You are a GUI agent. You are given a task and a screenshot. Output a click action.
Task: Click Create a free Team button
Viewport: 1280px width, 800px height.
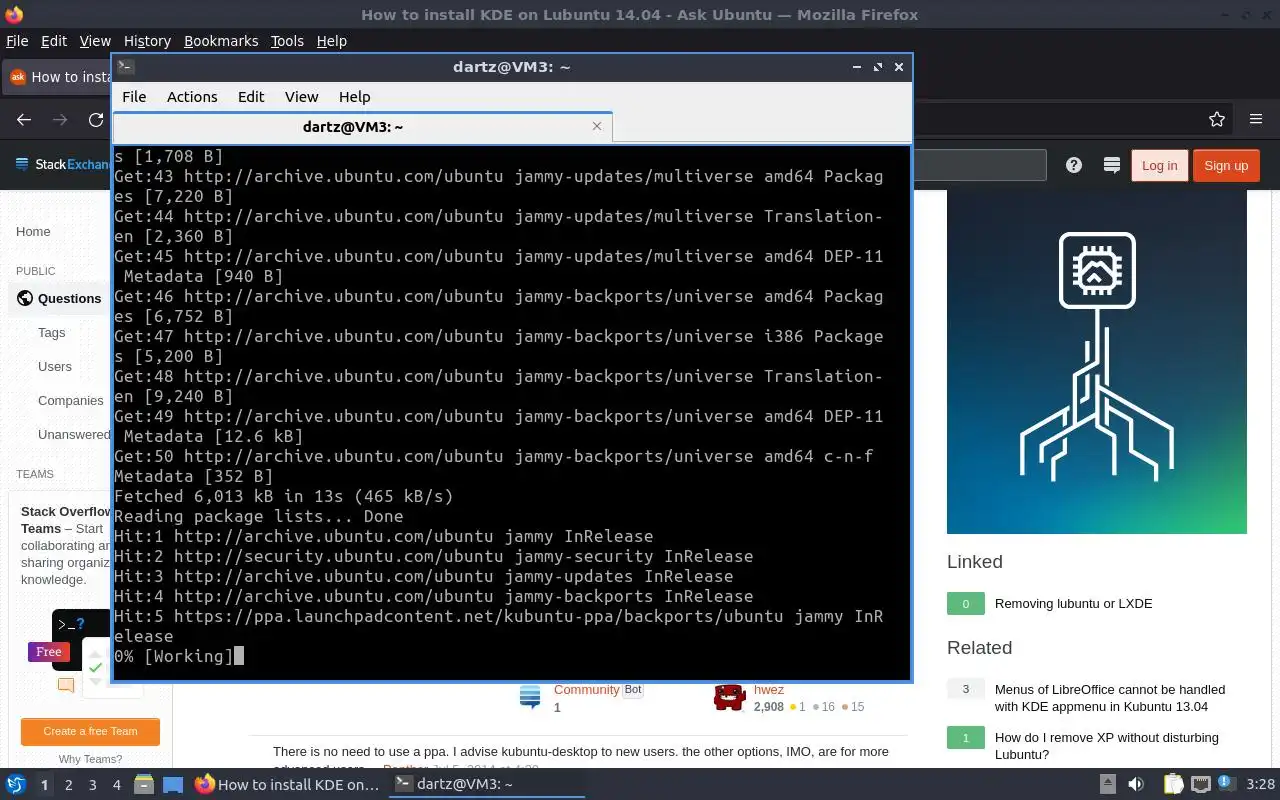(x=90, y=731)
